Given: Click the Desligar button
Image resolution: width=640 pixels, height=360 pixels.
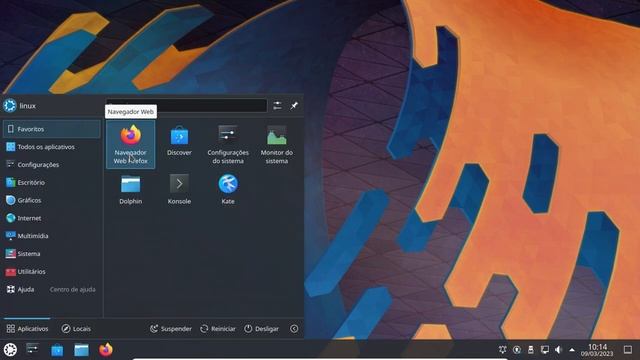Looking at the screenshot, I should [x=262, y=329].
